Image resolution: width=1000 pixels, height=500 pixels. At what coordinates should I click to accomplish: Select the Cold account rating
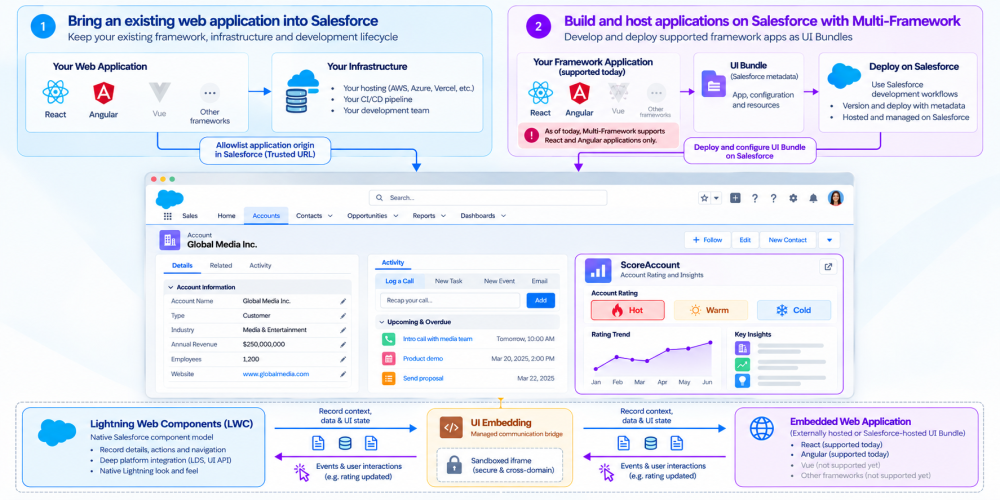click(x=794, y=311)
